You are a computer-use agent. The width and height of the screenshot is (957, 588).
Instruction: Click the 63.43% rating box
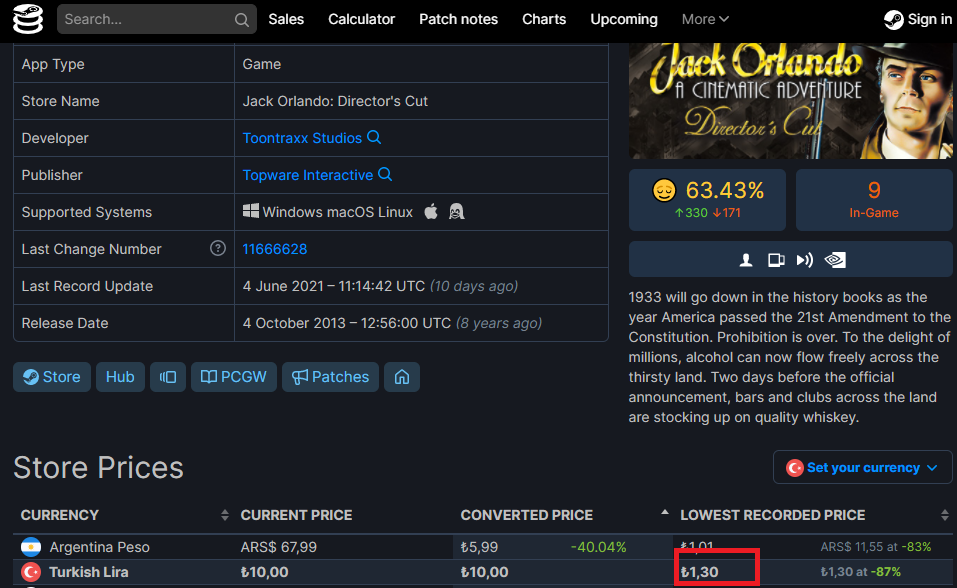[707, 200]
